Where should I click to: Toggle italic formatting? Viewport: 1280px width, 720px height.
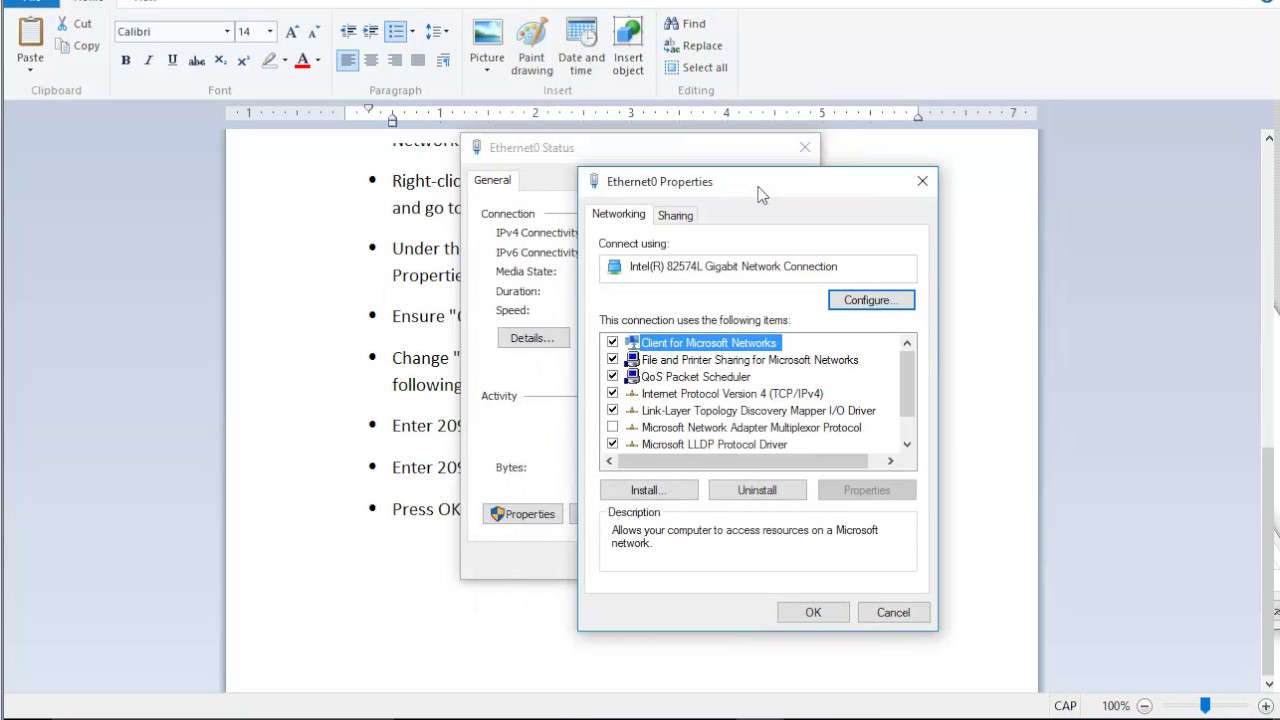tap(149, 61)
